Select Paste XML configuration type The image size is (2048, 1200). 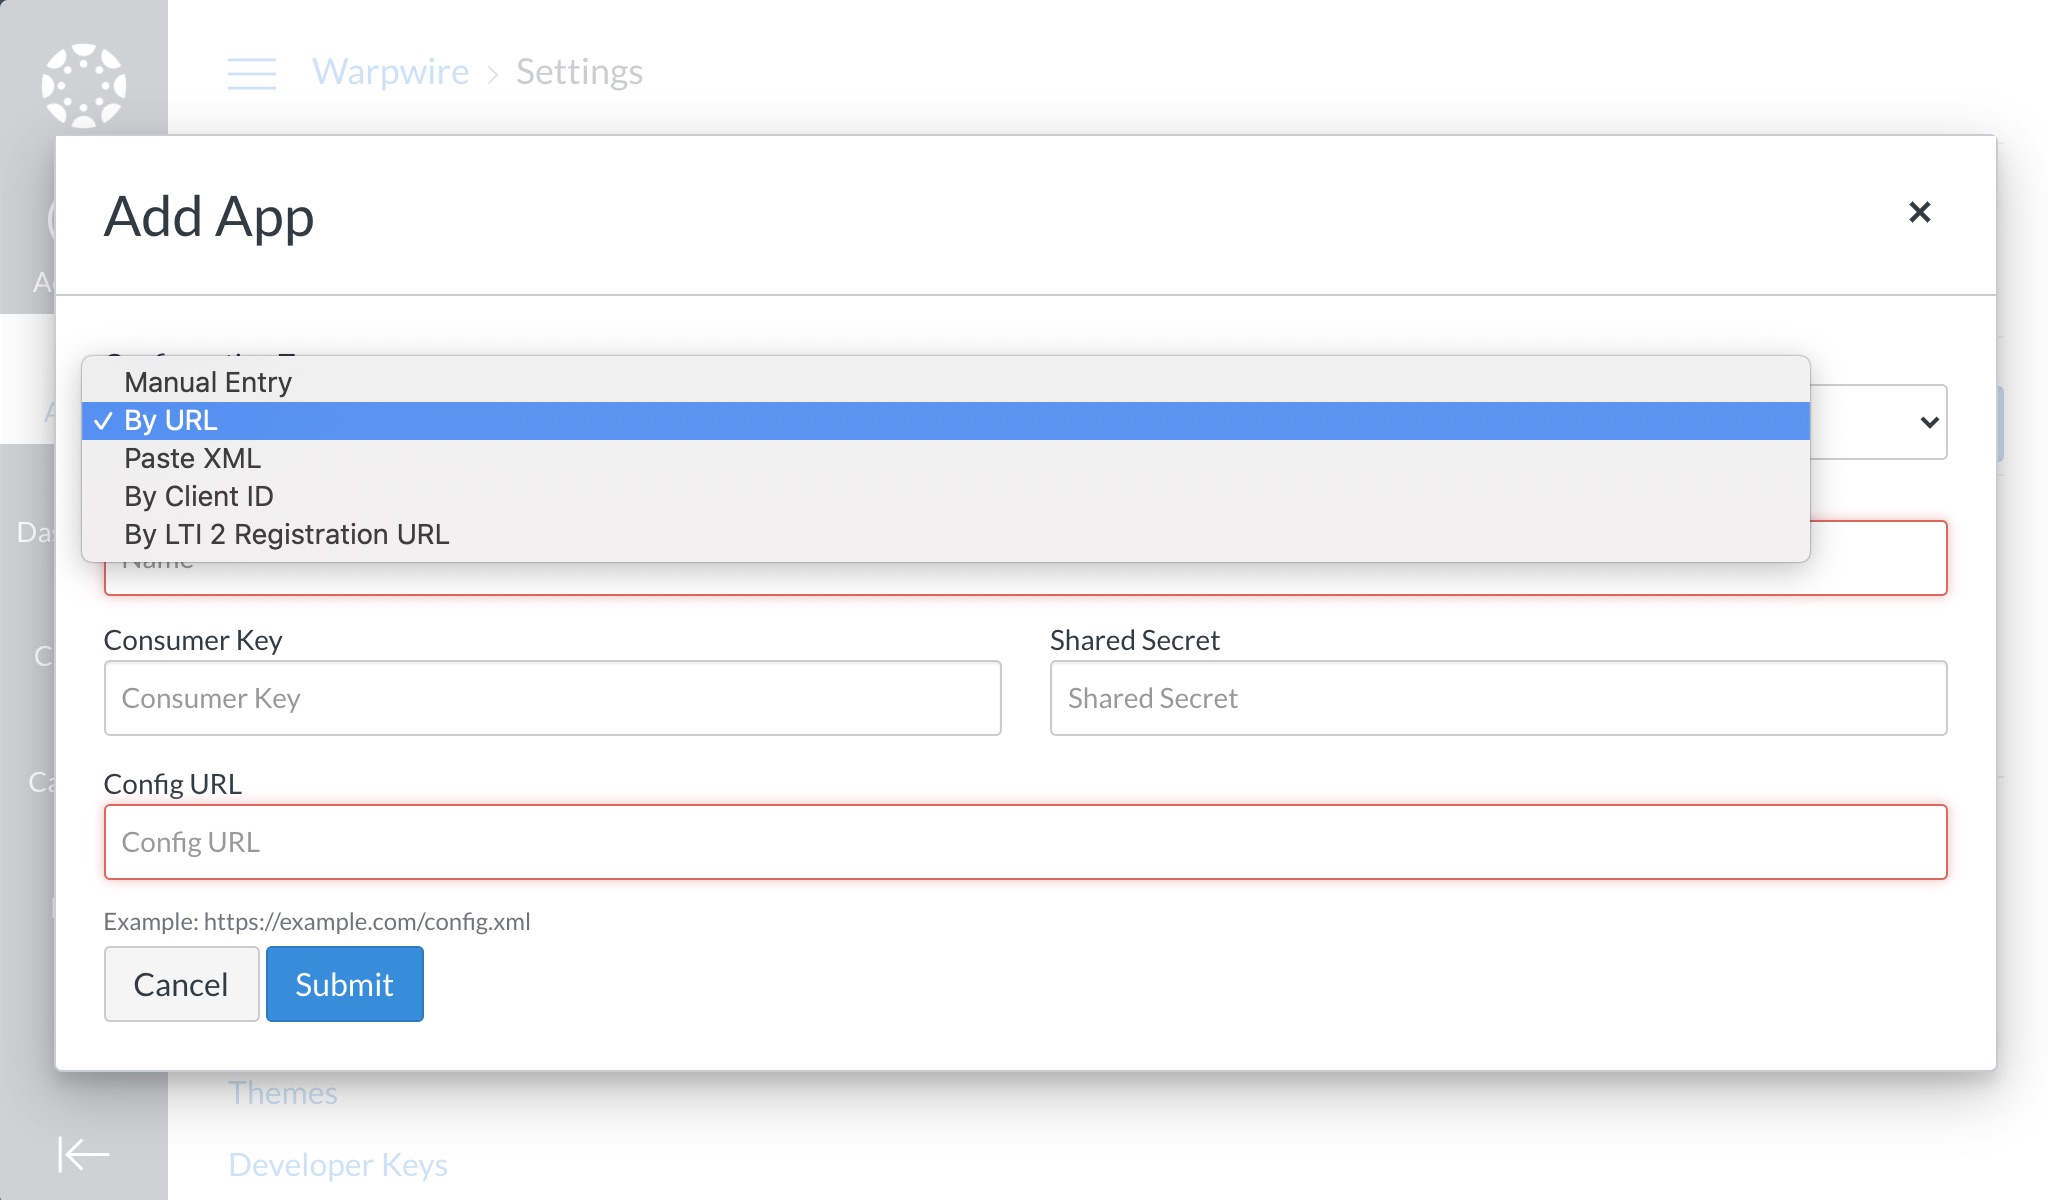(x=192, y=459)
